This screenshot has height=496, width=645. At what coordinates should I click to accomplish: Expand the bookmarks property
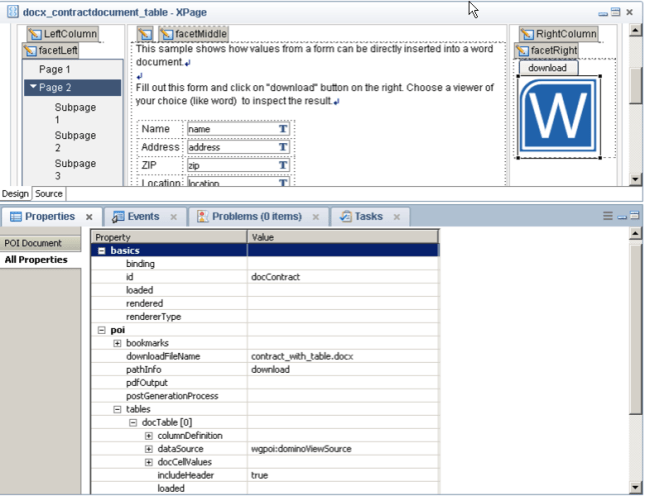[117, 343]
